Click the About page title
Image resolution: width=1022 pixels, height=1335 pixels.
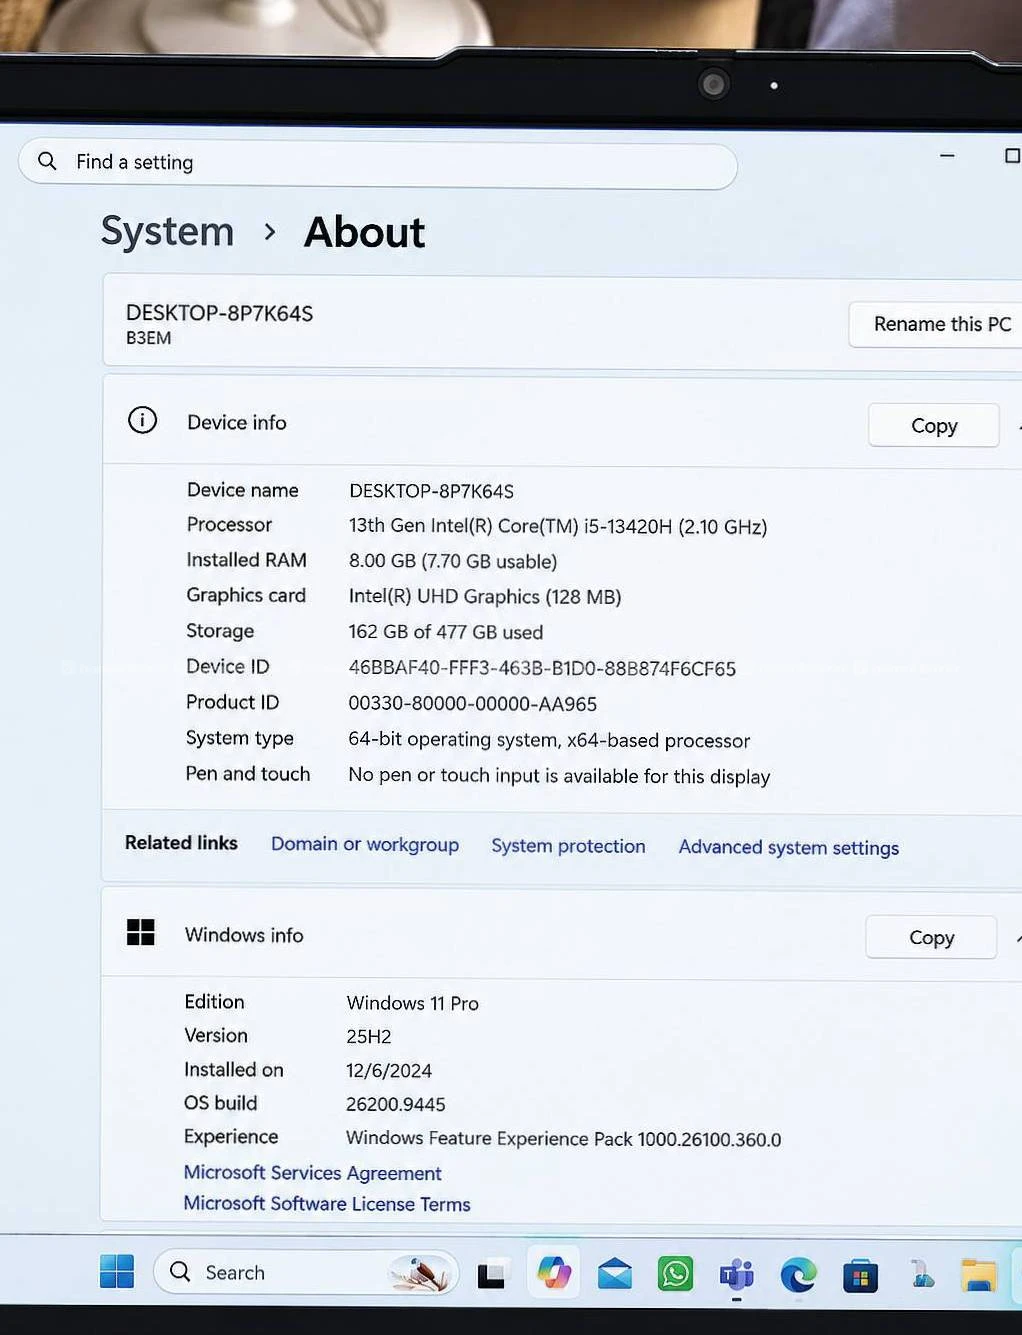pos(365,232)
